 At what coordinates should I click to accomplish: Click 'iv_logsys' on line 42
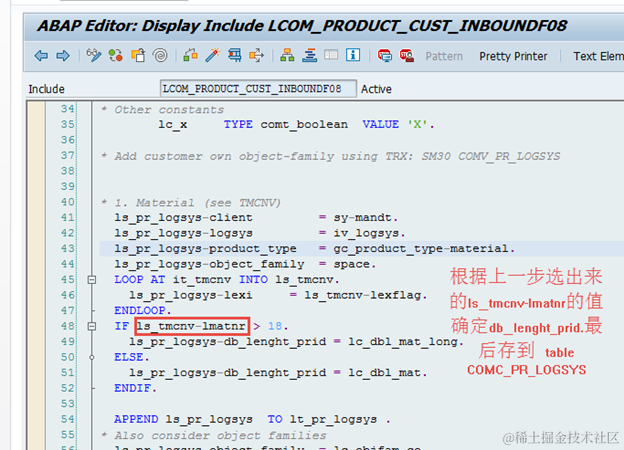coord(366,233)
